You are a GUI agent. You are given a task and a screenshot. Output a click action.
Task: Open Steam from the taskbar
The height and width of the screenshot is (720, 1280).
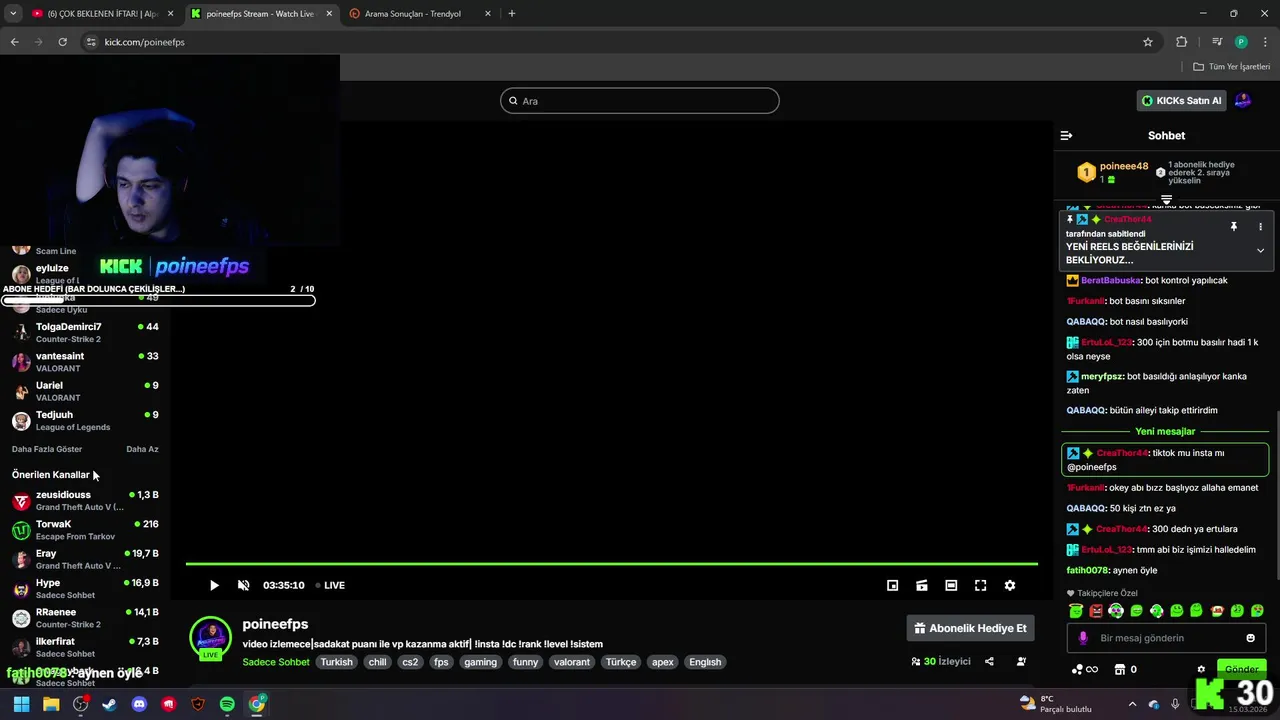coord(109,704)
